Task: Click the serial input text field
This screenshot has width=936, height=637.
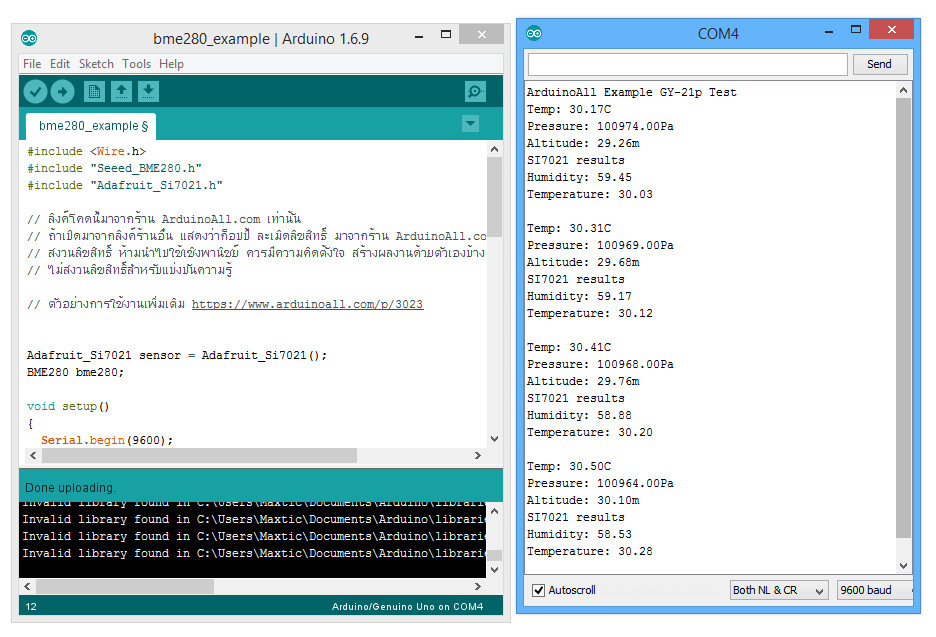Action: point(688,64)
